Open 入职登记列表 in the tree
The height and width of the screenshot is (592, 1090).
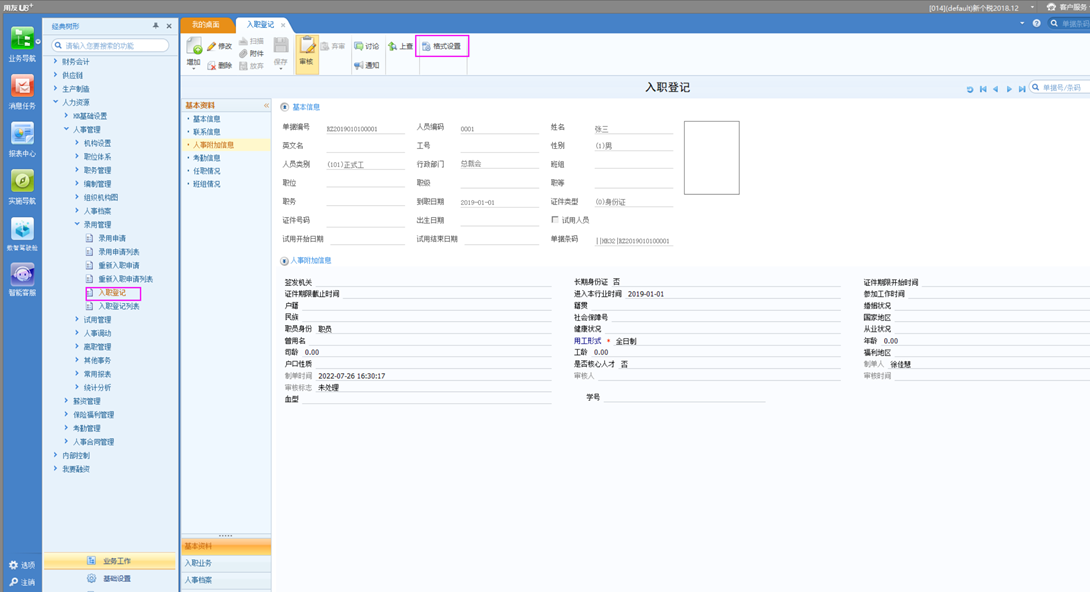coord(119,306)
